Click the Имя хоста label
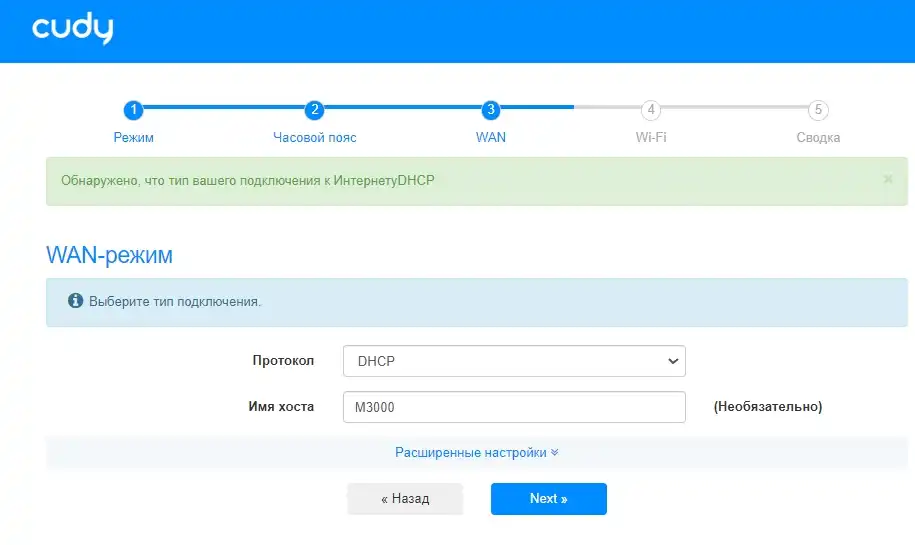Viewport: 915px width, 545px height. point(281,407)
